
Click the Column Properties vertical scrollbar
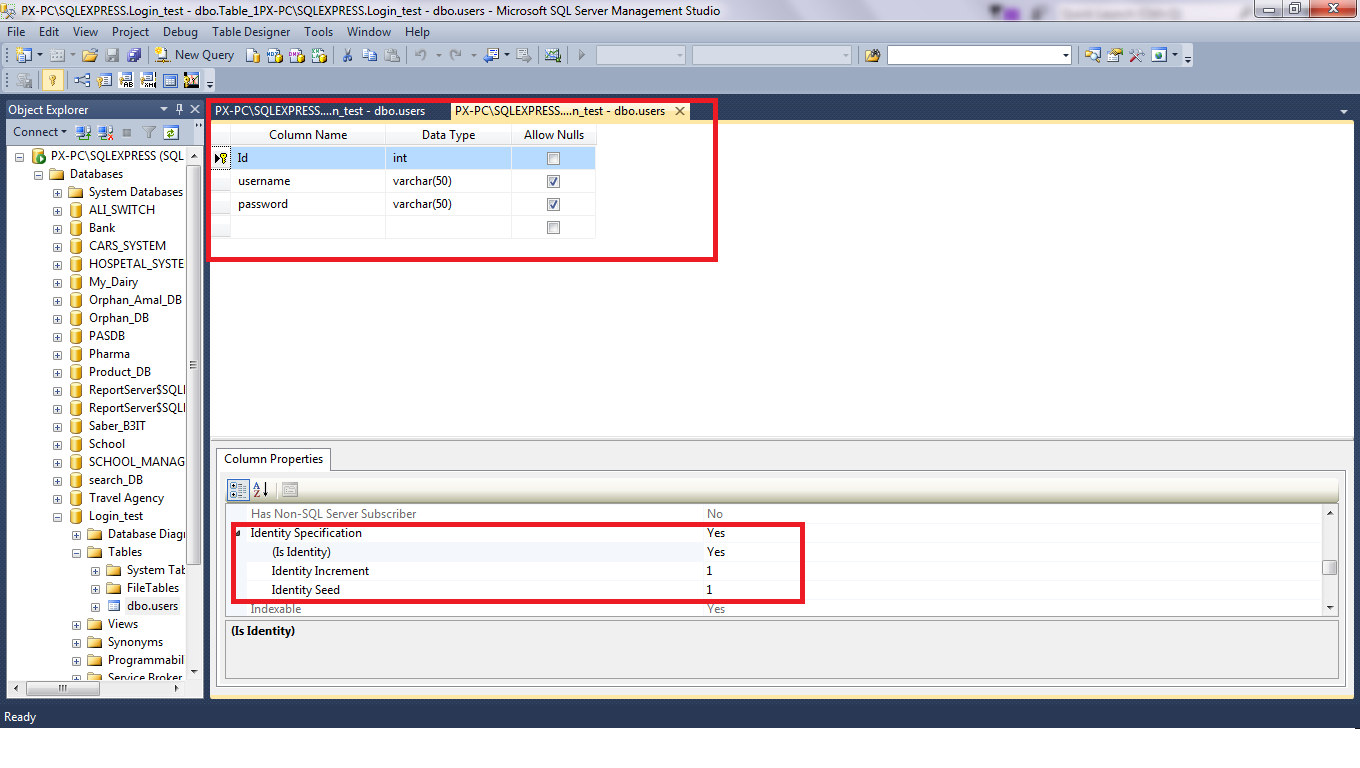coord(1329,560)
